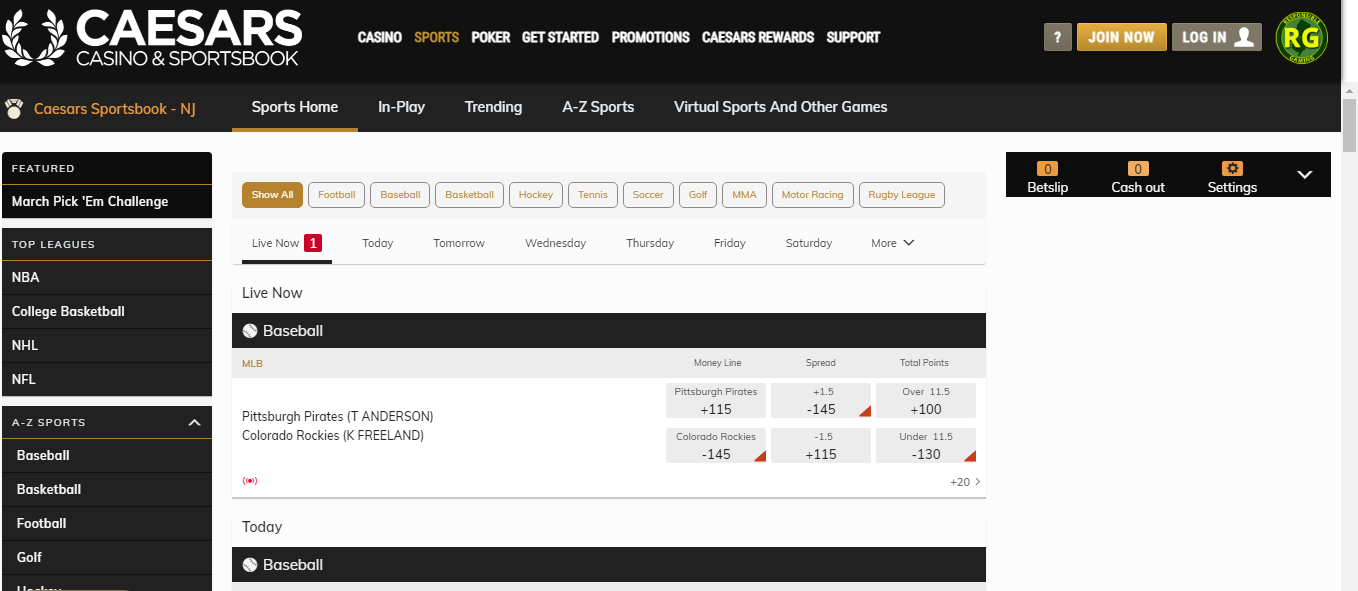The height and width of the screenshot is (591, 1358).
Task: Open March Pick 'Em Challenge
Action: (107, 201)
